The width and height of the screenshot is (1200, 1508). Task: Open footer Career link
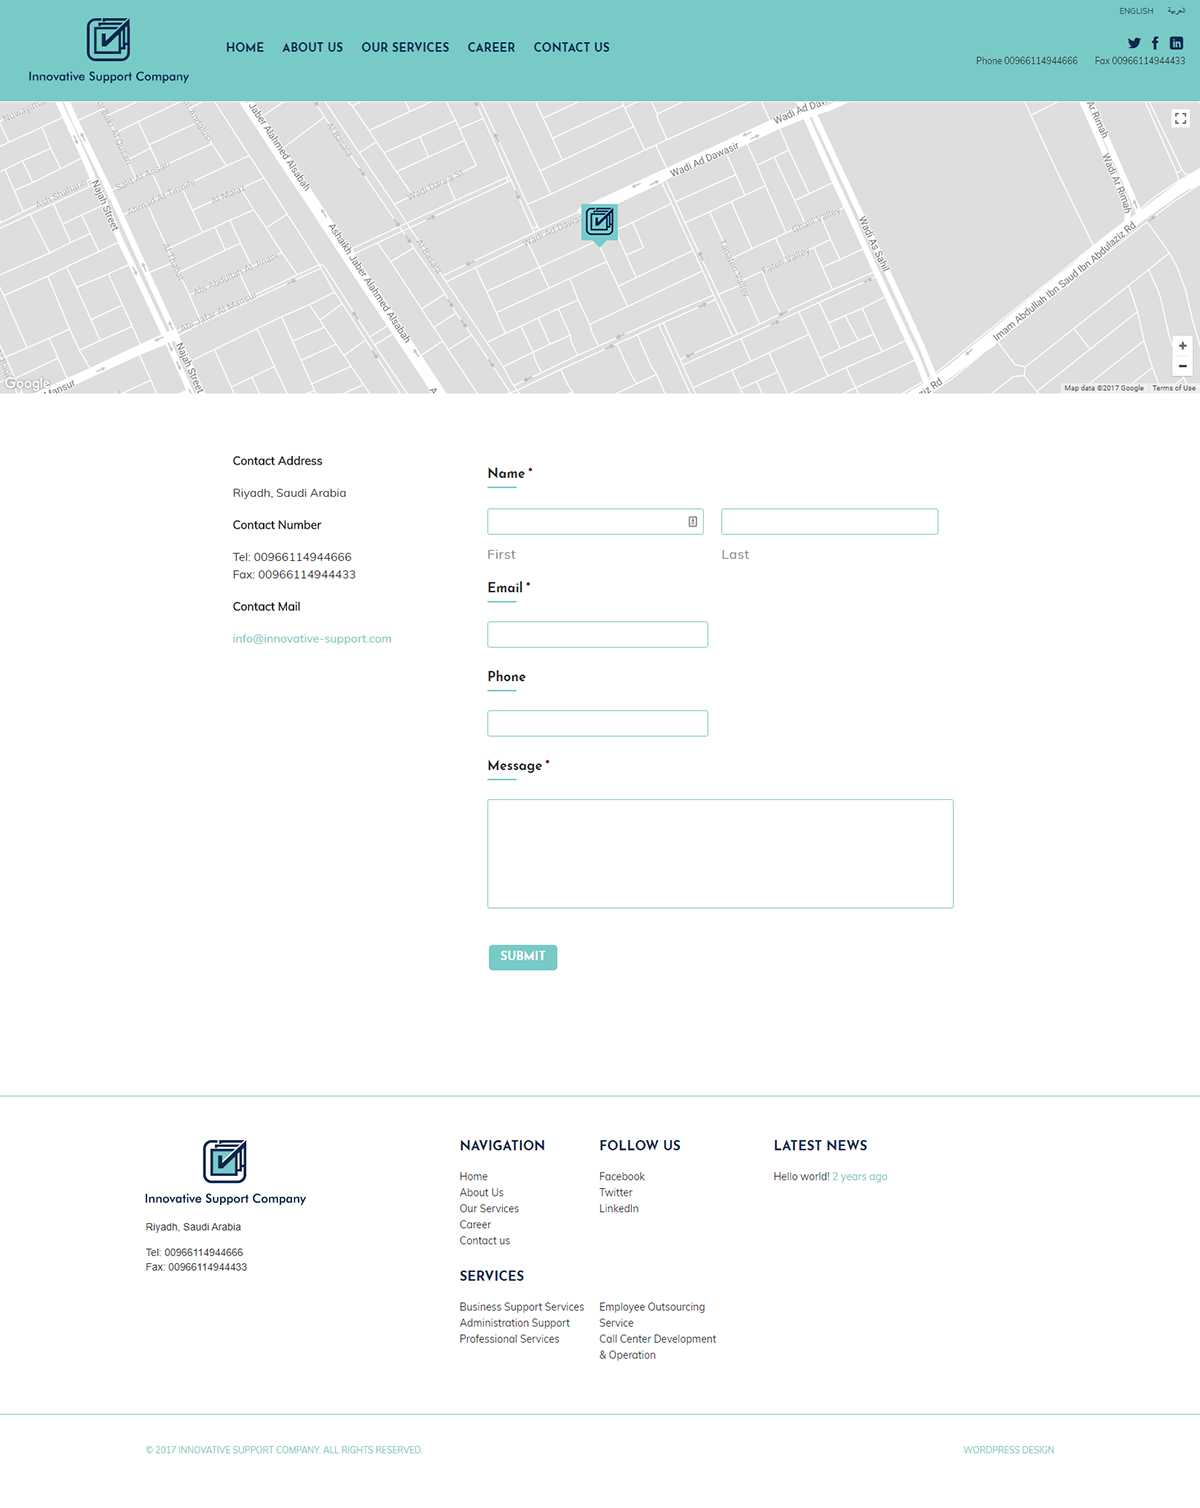coord(475,1225)
